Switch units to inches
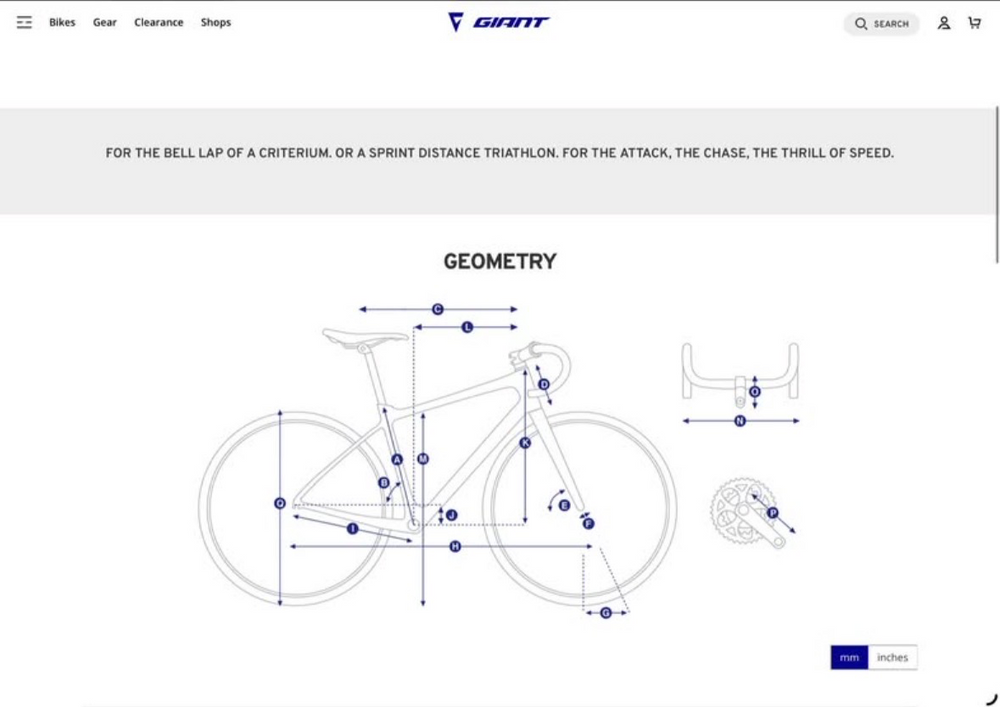 892,657
